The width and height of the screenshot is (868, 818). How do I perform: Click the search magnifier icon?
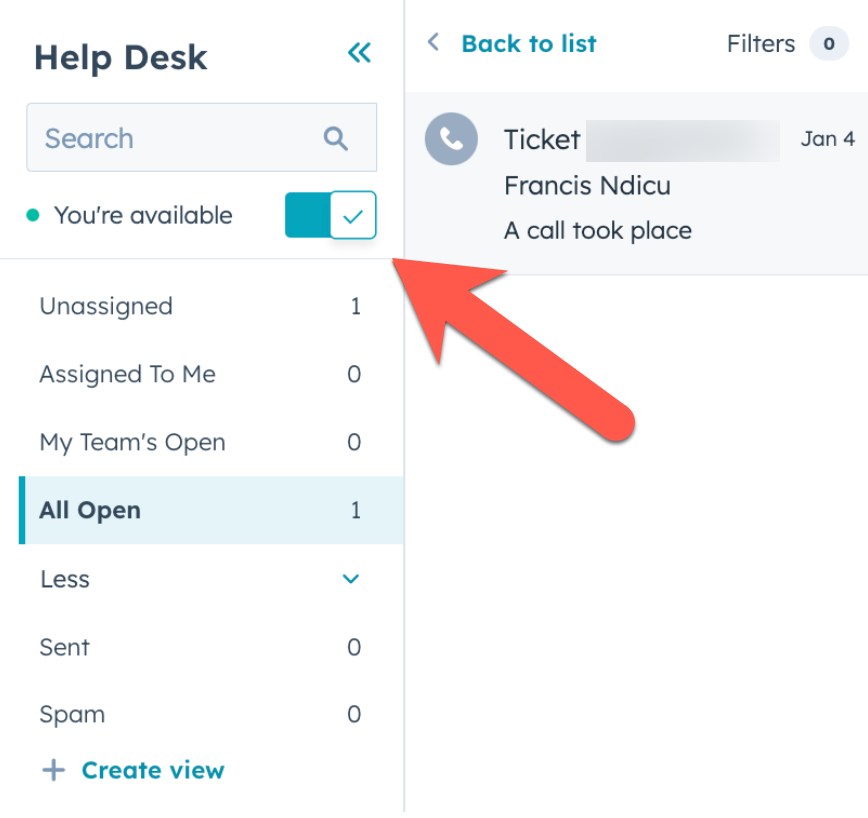pyautogui.click(x=336, y=138)
